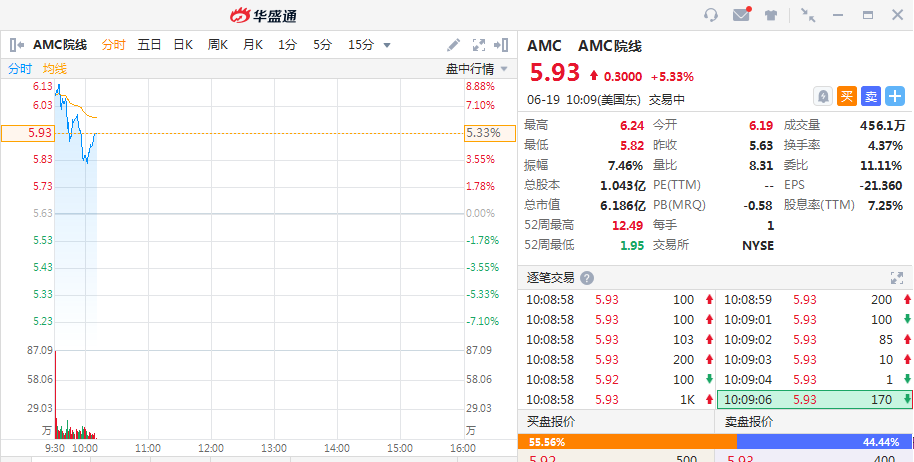Set price alert bell icon
This screenshot has height=462, width=914.
(822, 96)
